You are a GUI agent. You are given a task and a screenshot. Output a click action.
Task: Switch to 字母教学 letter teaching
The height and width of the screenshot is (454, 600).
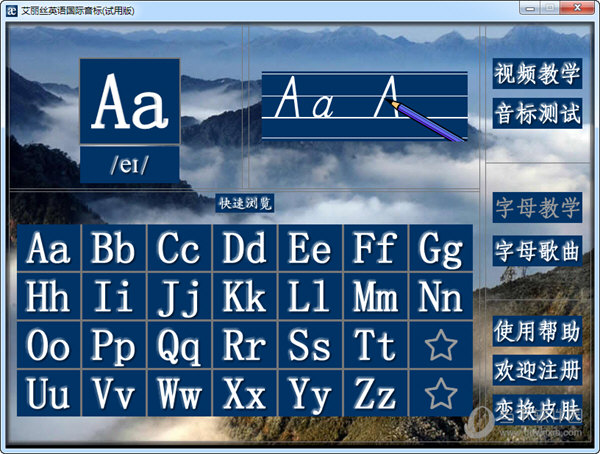point(537,208)
